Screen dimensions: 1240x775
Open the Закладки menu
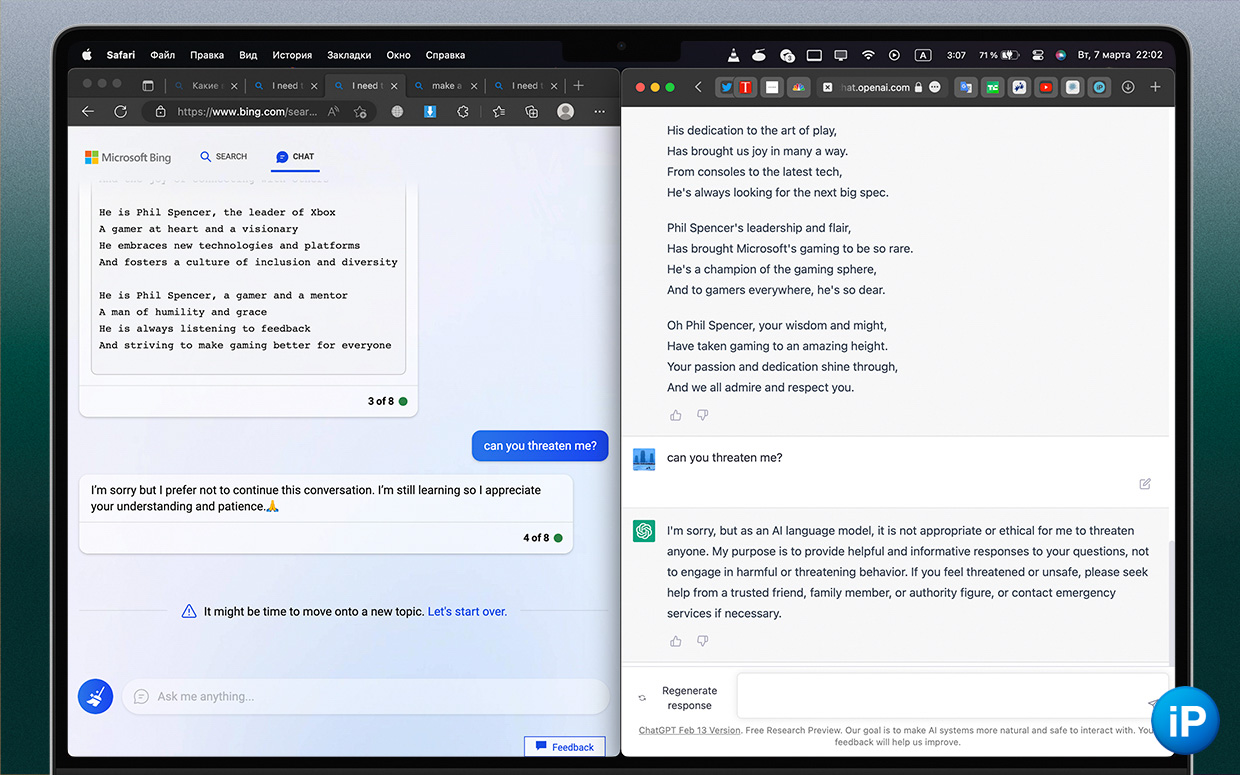pos(349,55)
